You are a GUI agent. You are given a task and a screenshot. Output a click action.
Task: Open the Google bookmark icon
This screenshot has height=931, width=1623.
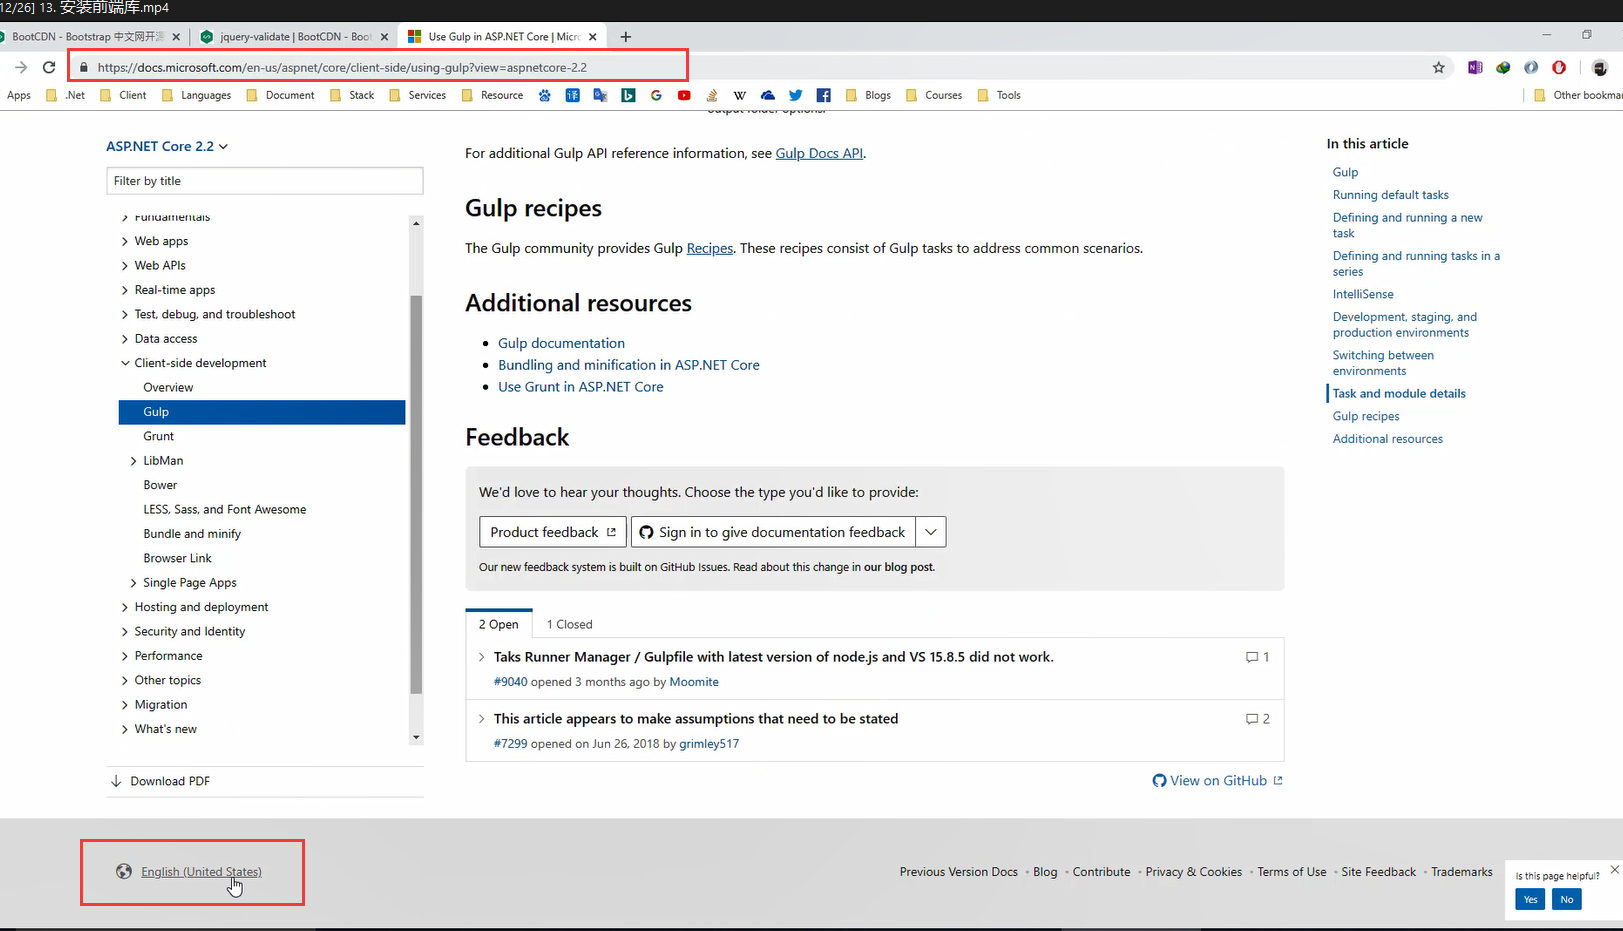tap(656, 95)
